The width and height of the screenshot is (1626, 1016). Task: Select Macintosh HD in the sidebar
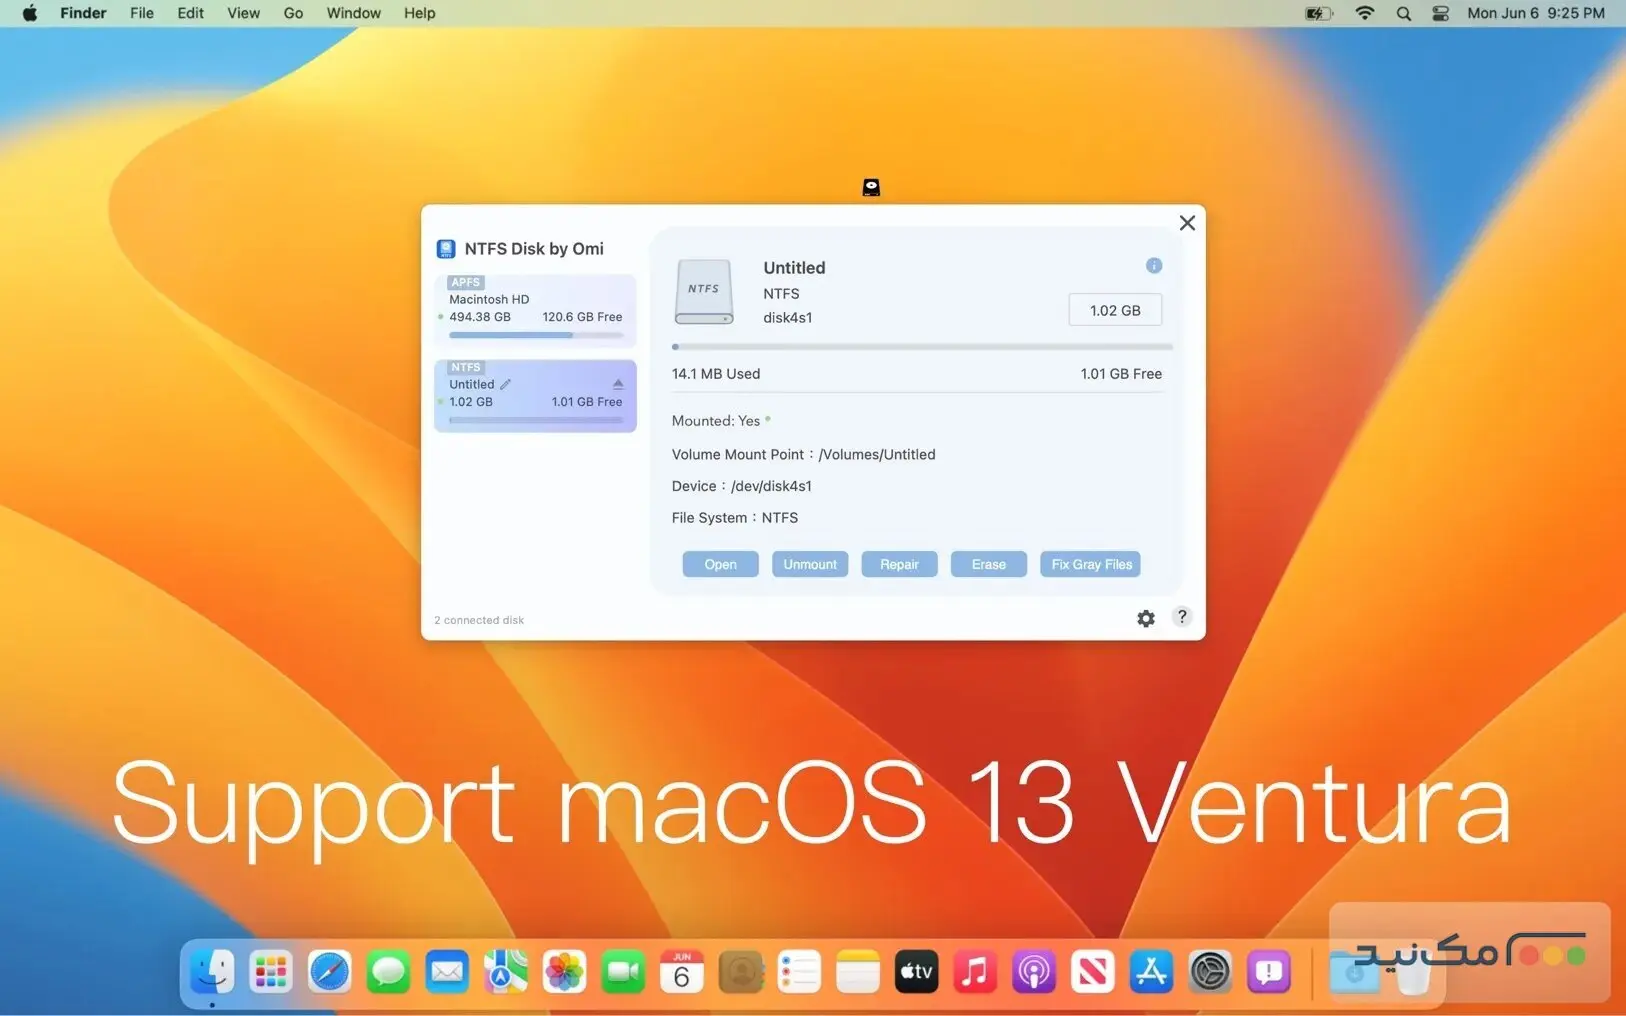(535, 307)
